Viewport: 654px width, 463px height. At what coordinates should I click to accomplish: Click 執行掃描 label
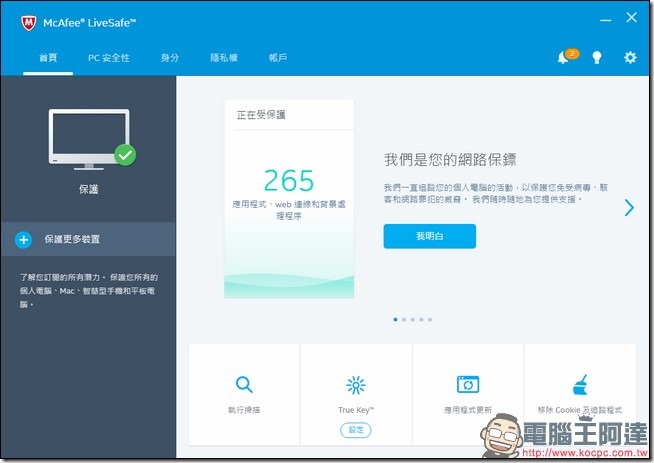(244, 410)
